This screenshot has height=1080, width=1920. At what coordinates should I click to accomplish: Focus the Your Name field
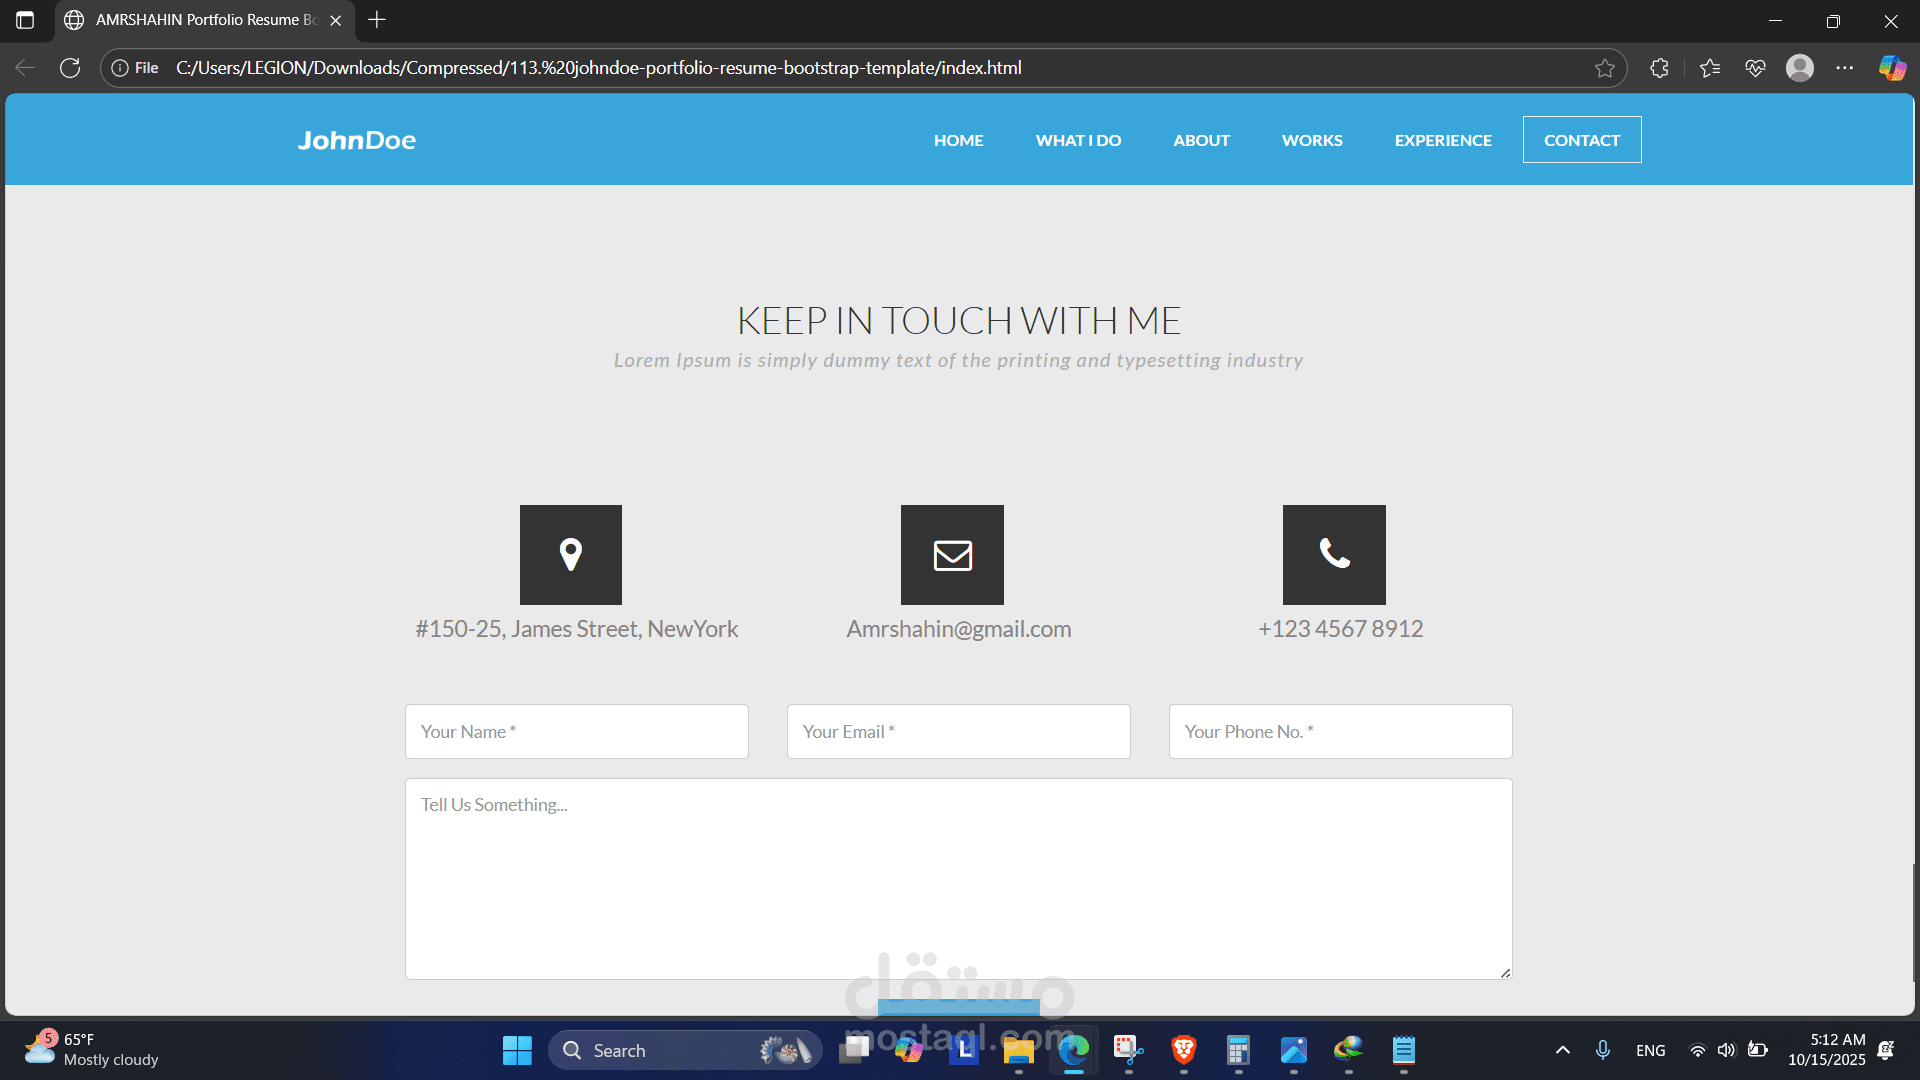pyautogui.click(x=576, y=731)
